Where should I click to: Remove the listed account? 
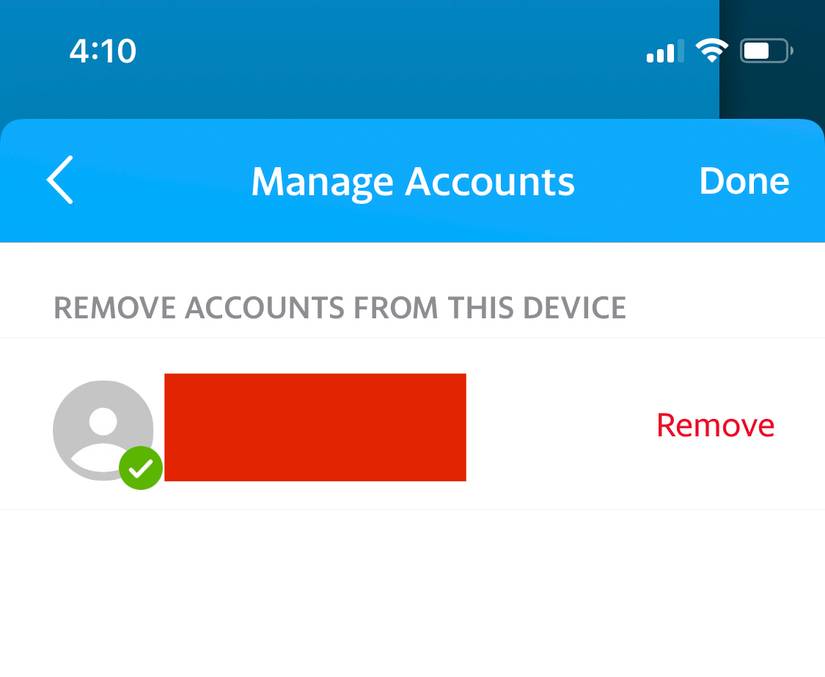(x=715, y=425)
